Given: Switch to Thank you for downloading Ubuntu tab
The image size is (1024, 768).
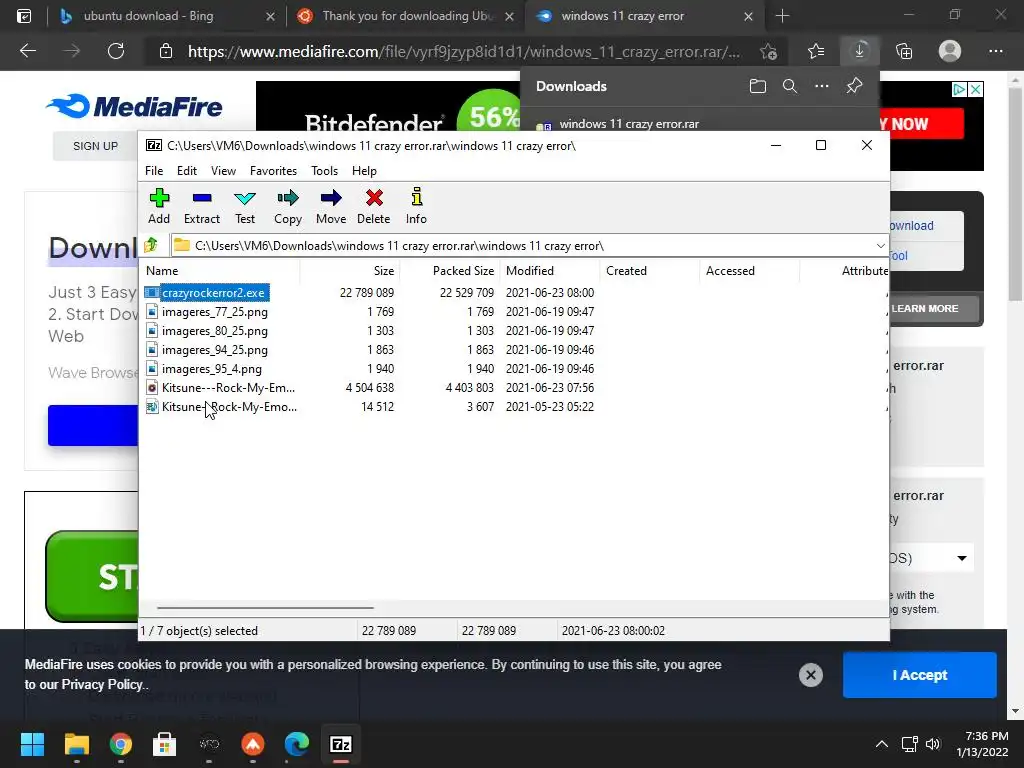Looking at the screenshot, I should point(406,16).
